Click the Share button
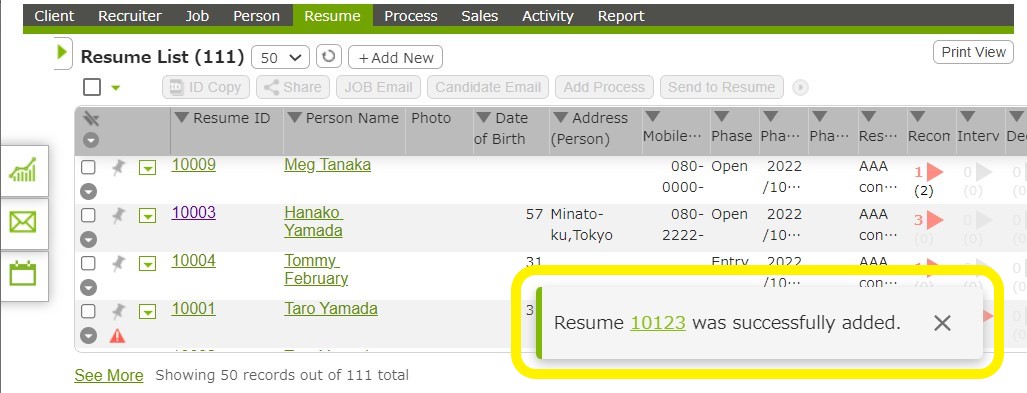The width and height of the screenshot is (1027, 393). (x=292, y=87)
